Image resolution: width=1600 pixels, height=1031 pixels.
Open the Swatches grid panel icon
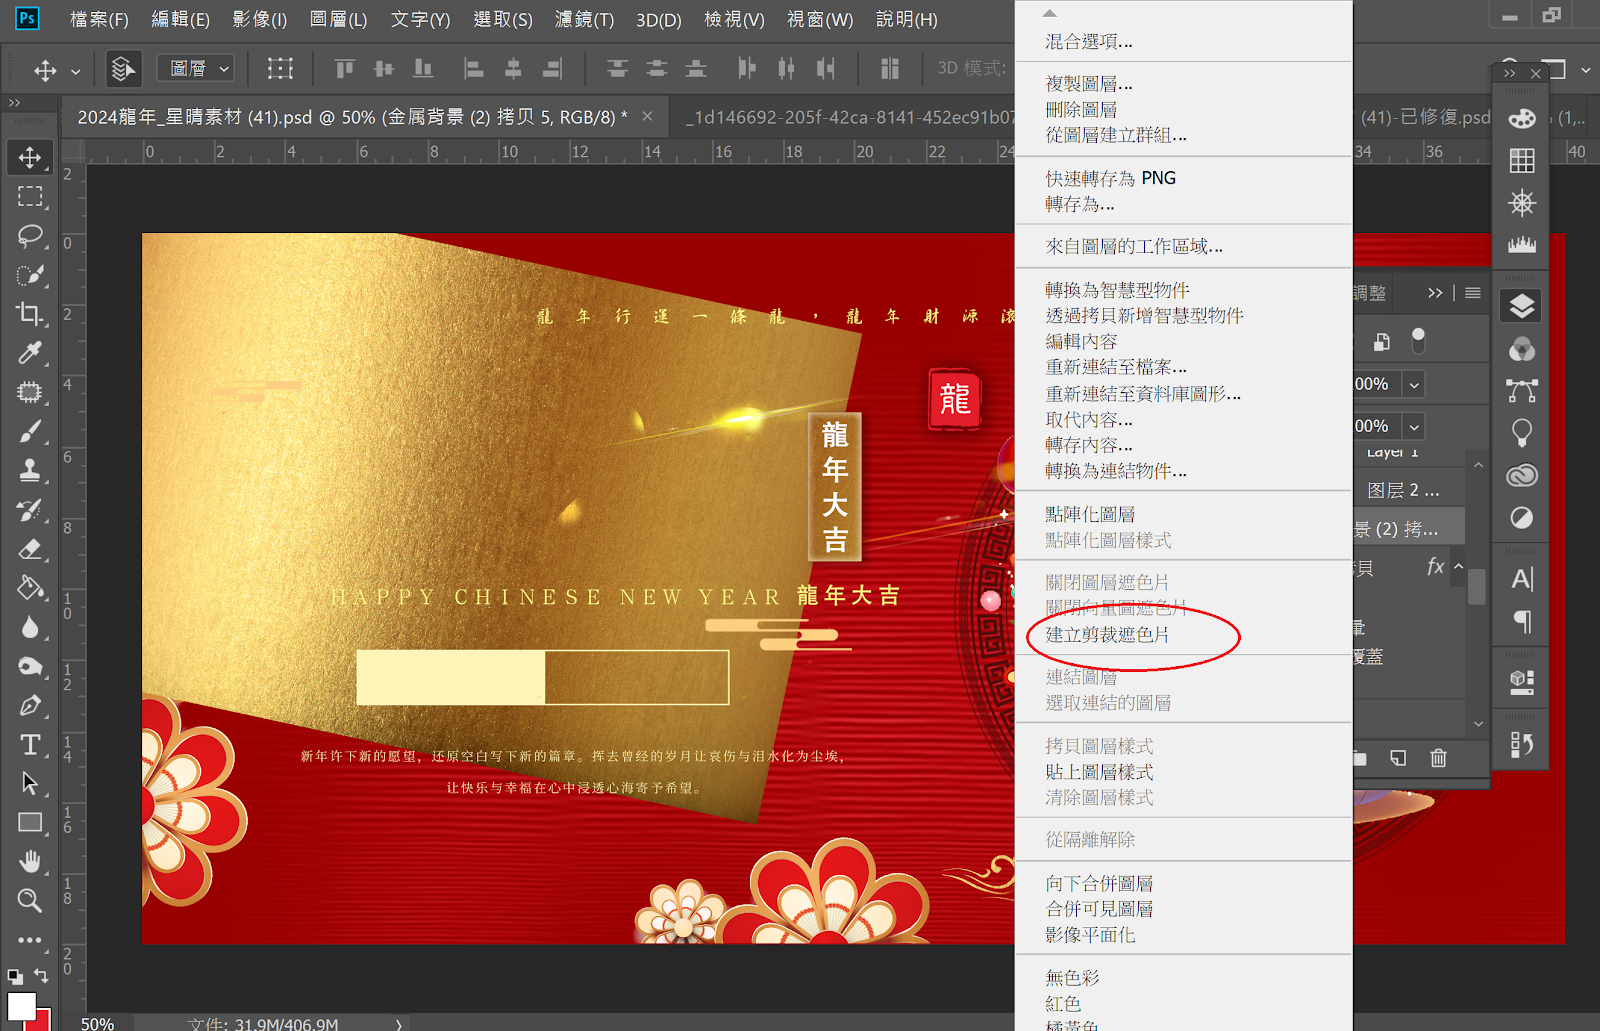pyautogui.click(x=1522, y=161)
